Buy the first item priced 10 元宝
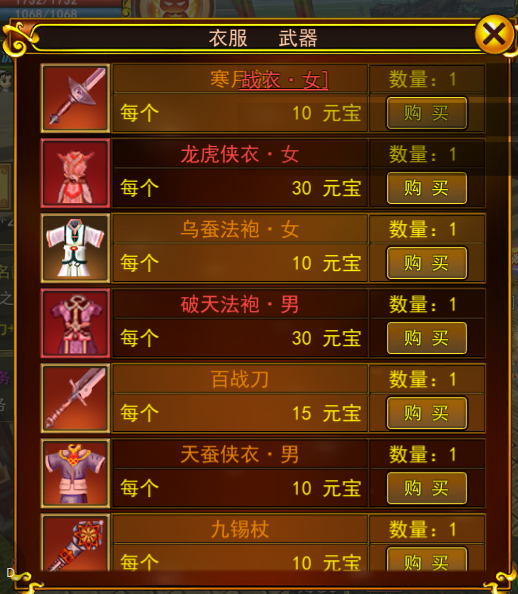The height and width of the screenshot is (594, 518). (x=427, y=113)
